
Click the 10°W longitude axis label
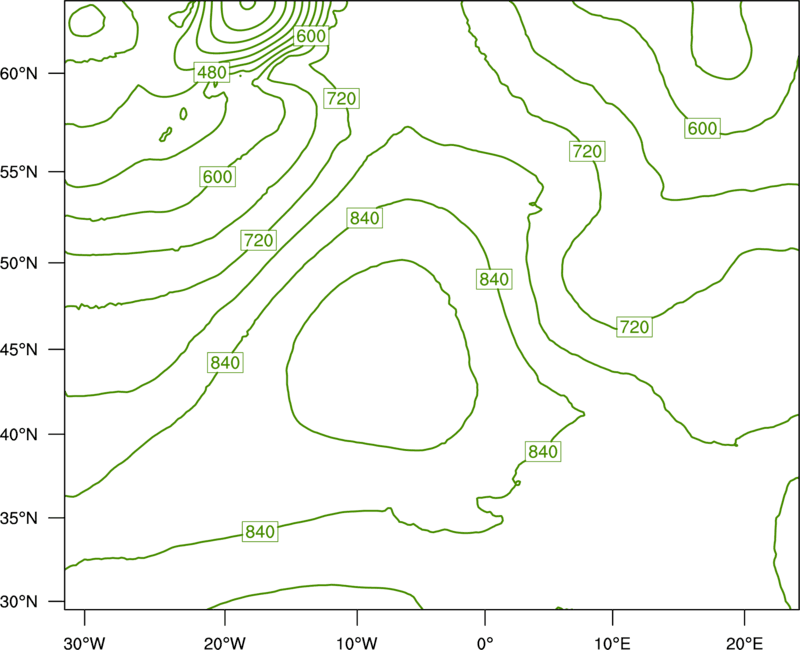[357, 643]
